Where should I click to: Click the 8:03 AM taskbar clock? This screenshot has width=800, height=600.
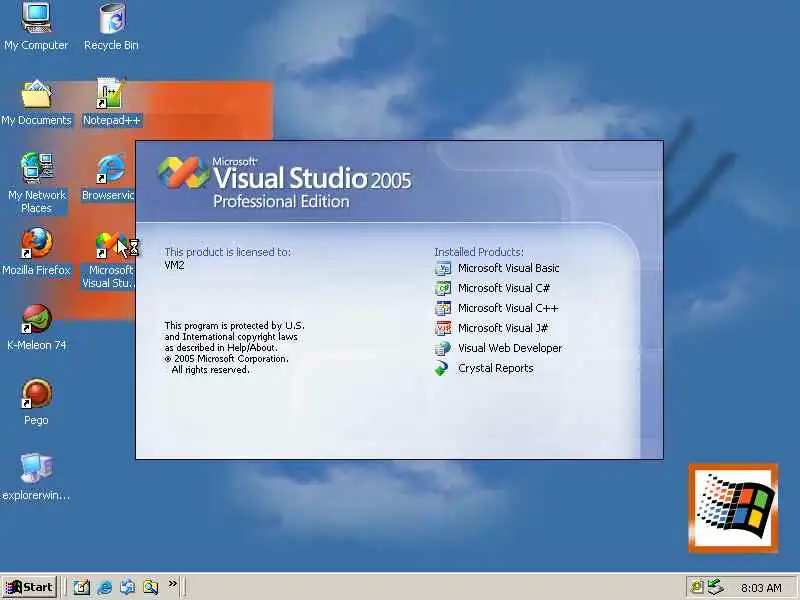point(761,588)
